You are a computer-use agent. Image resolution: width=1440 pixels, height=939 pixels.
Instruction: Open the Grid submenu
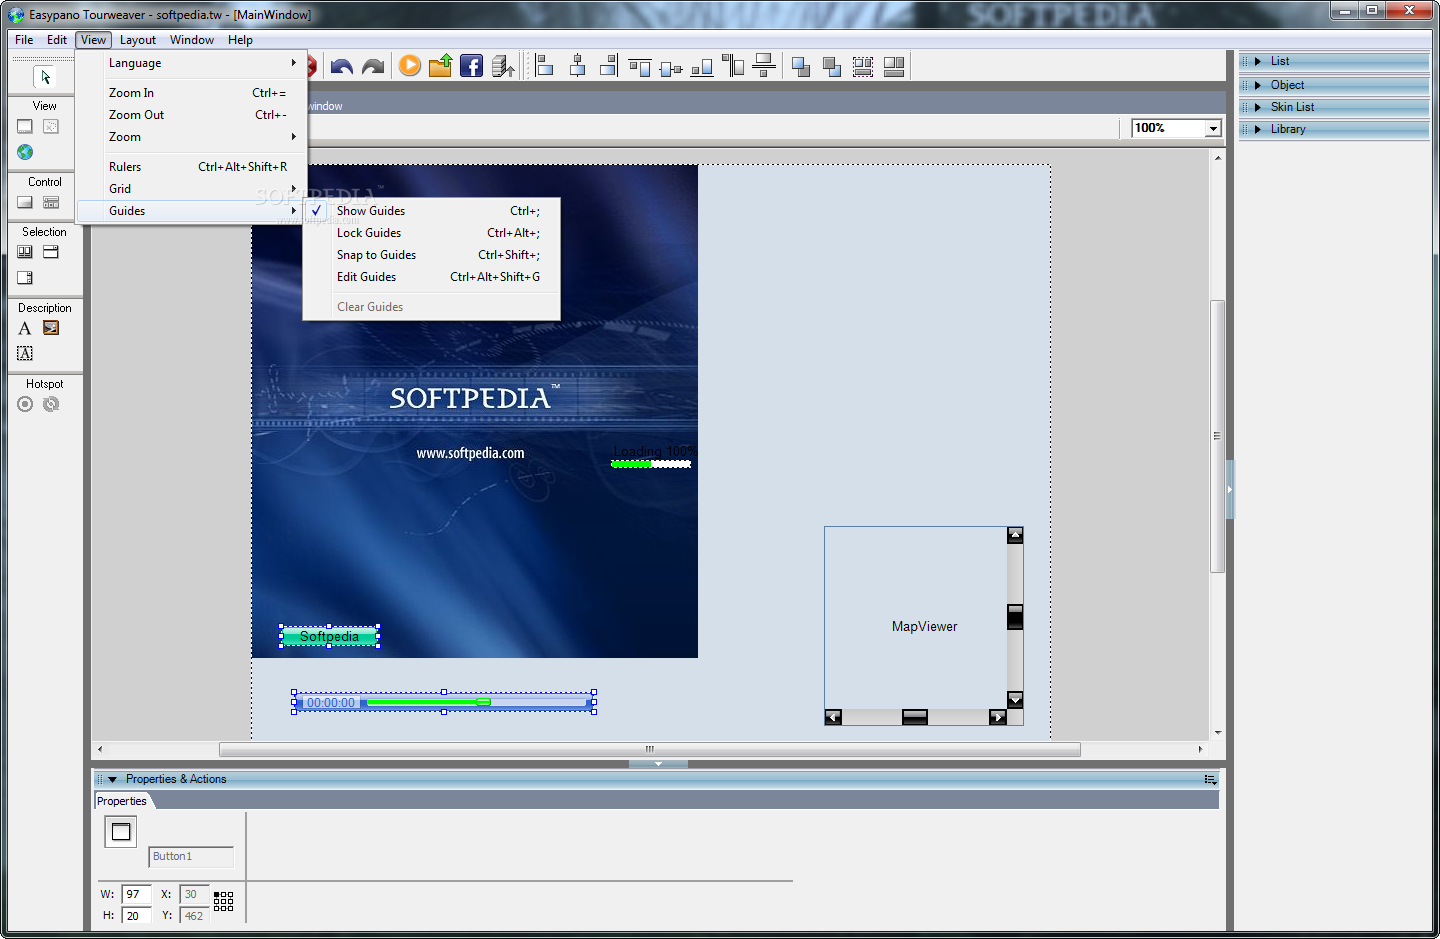click(192, 189)
